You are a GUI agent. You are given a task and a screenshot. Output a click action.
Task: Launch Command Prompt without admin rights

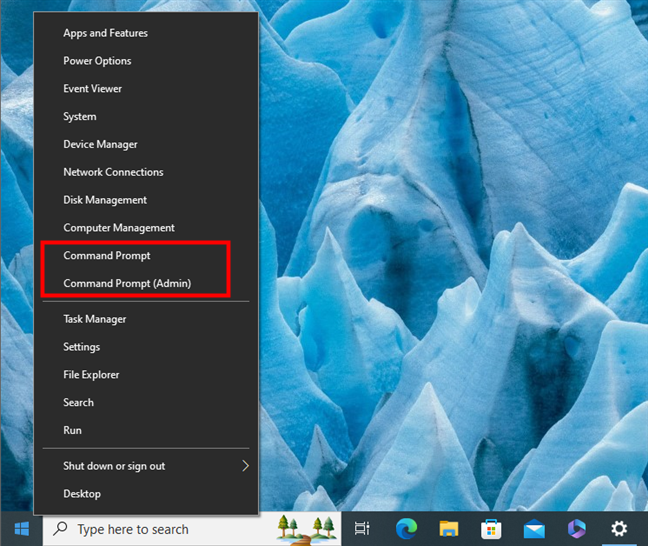tap(146, 255)
